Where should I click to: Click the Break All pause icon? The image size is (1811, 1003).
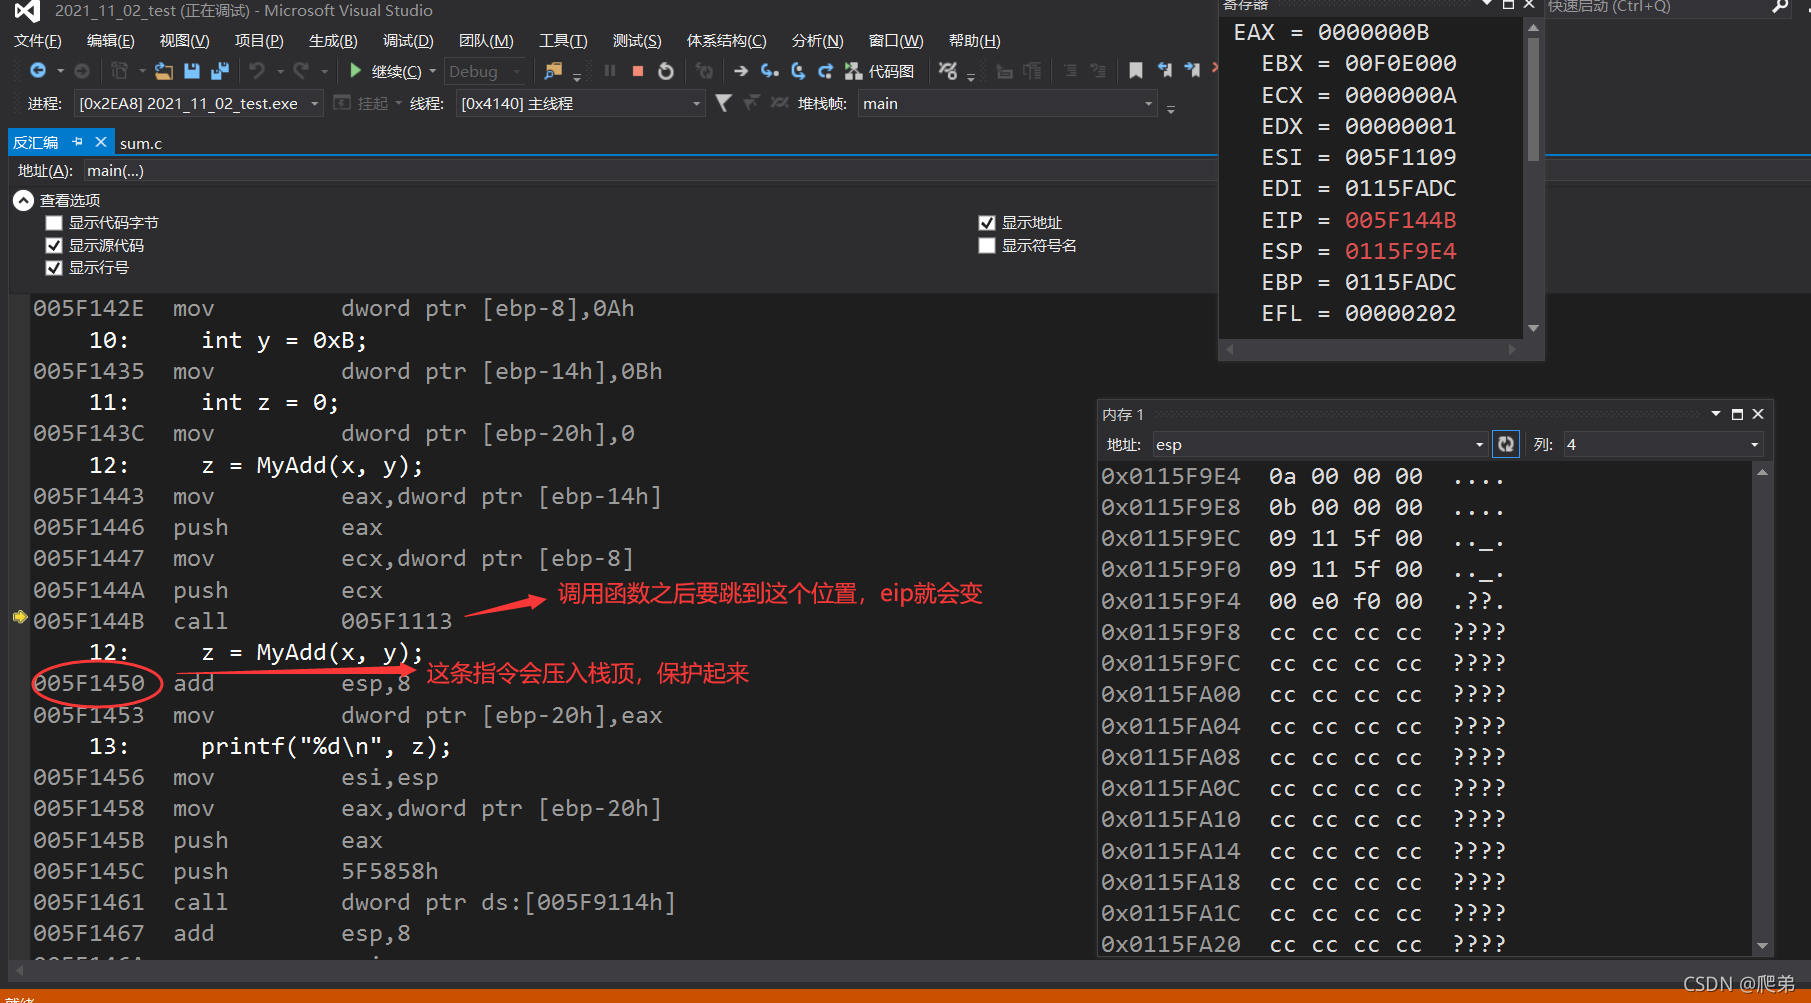click(610, 71)
